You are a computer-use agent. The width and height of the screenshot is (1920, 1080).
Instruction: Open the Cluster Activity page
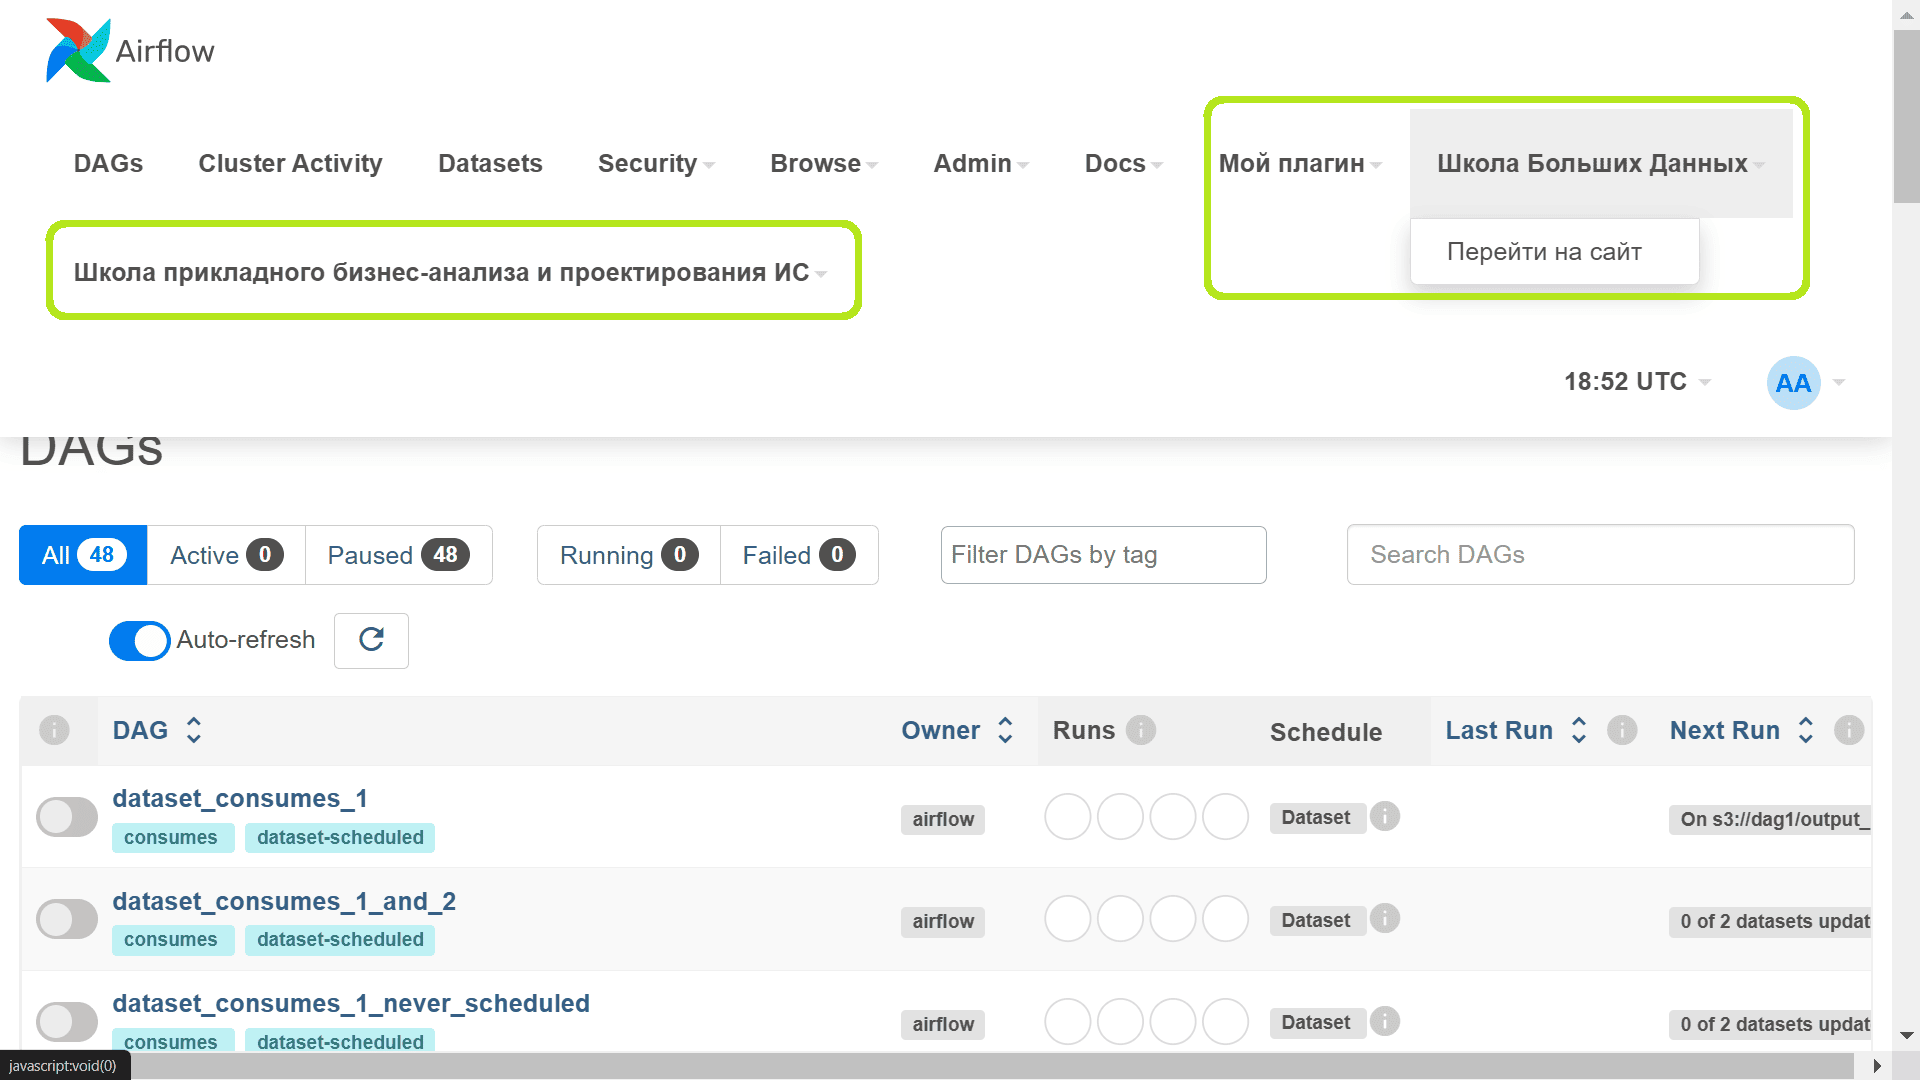290,164
